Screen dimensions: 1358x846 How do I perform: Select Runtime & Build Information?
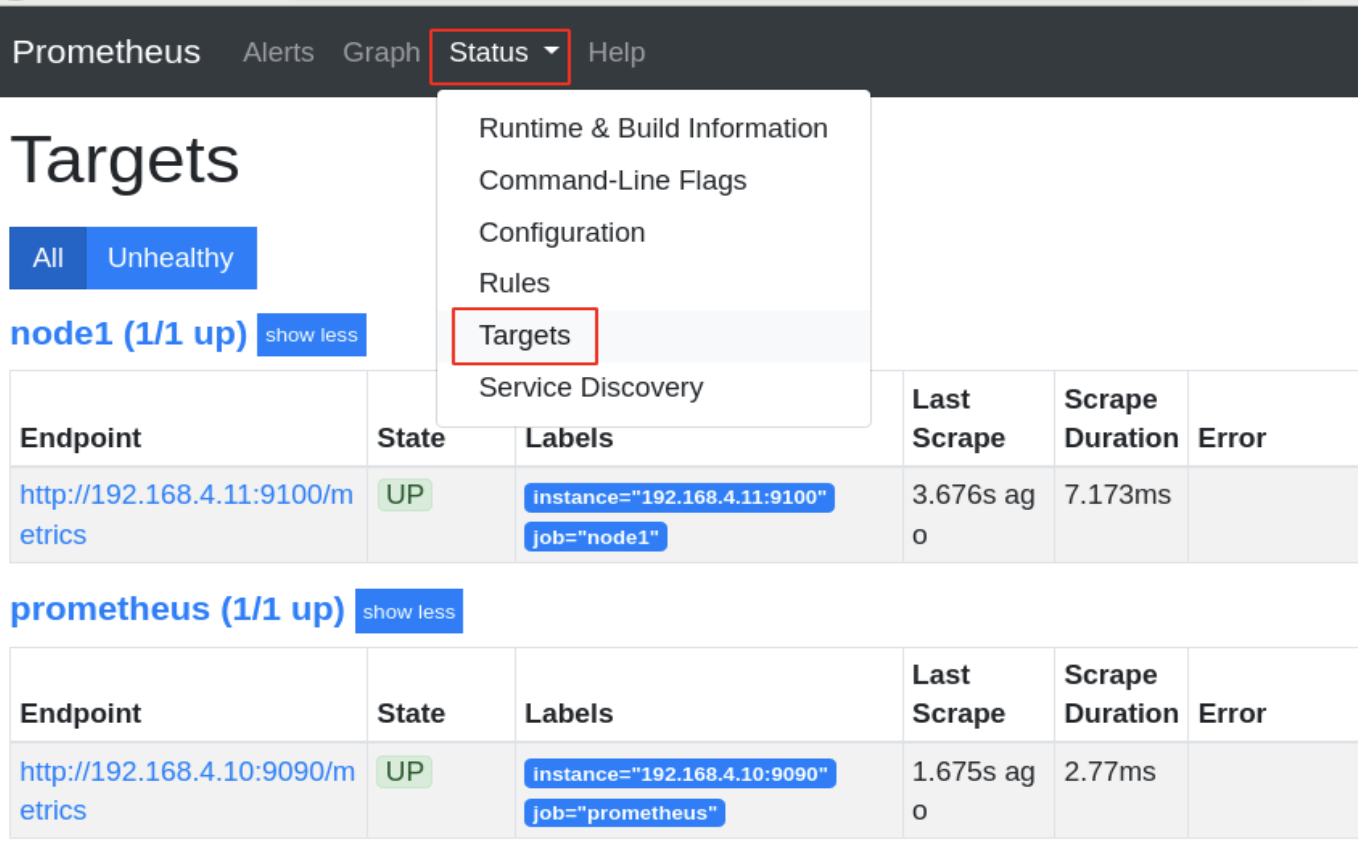coord(653,128)
